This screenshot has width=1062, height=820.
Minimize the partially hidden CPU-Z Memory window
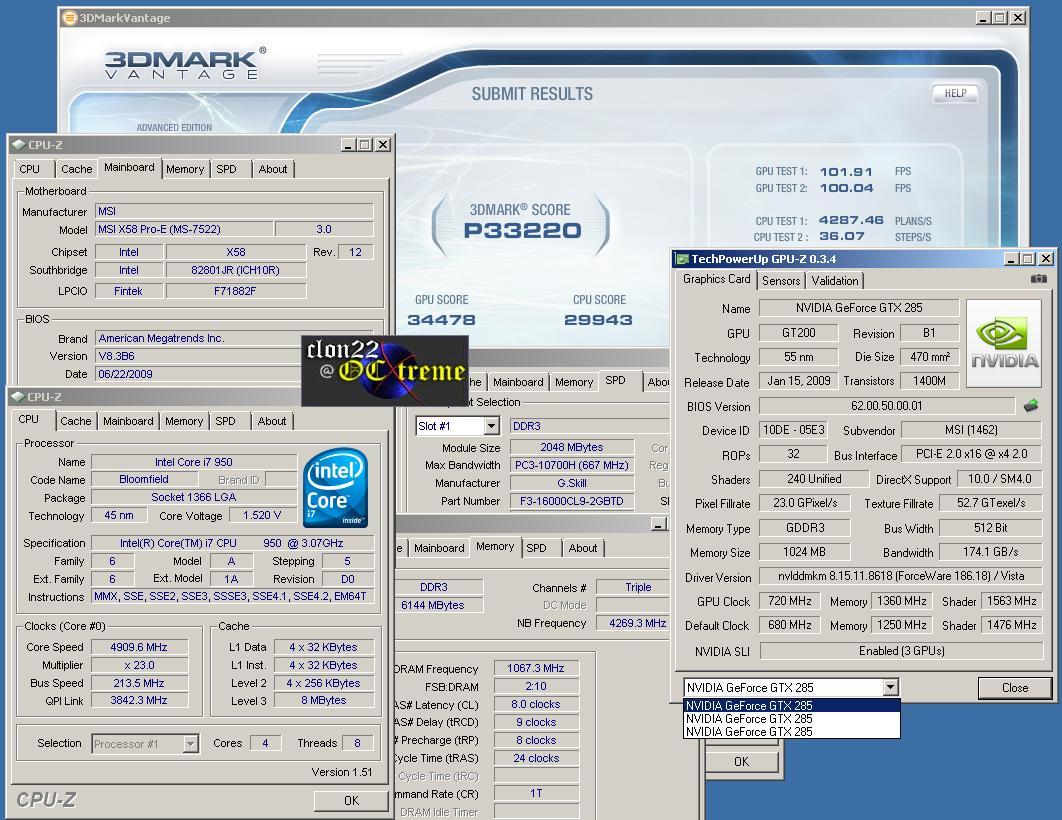[658, 524]
